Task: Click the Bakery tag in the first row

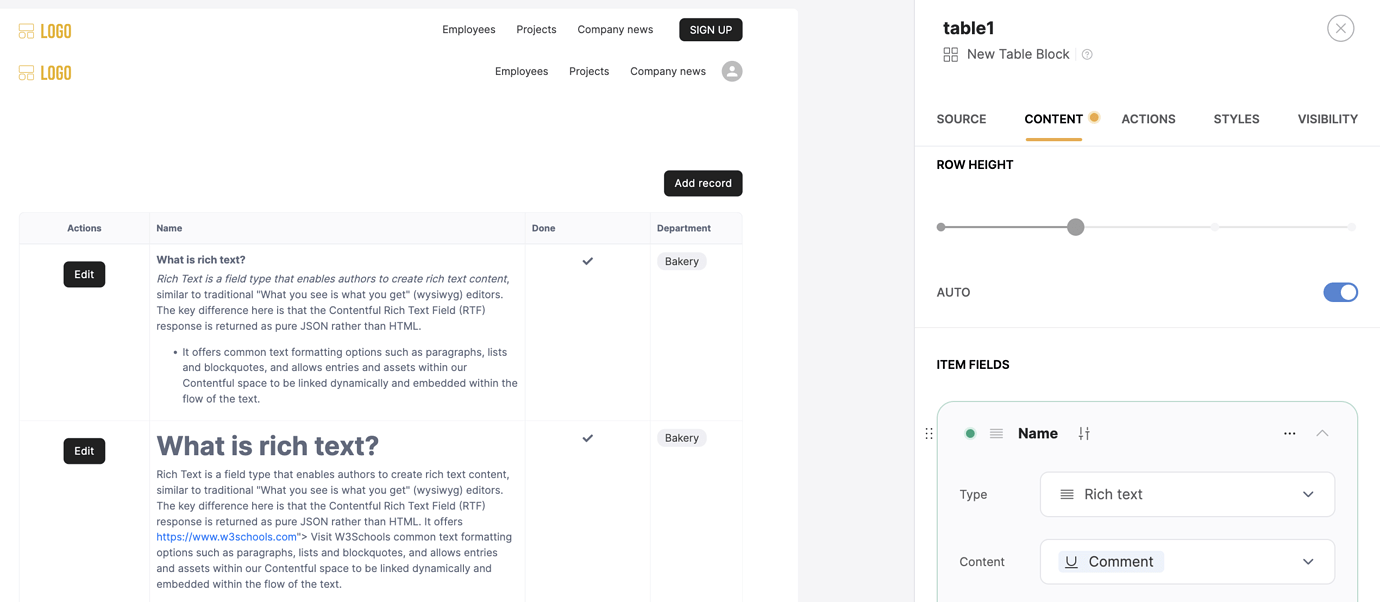Action: tap(682, 261)
